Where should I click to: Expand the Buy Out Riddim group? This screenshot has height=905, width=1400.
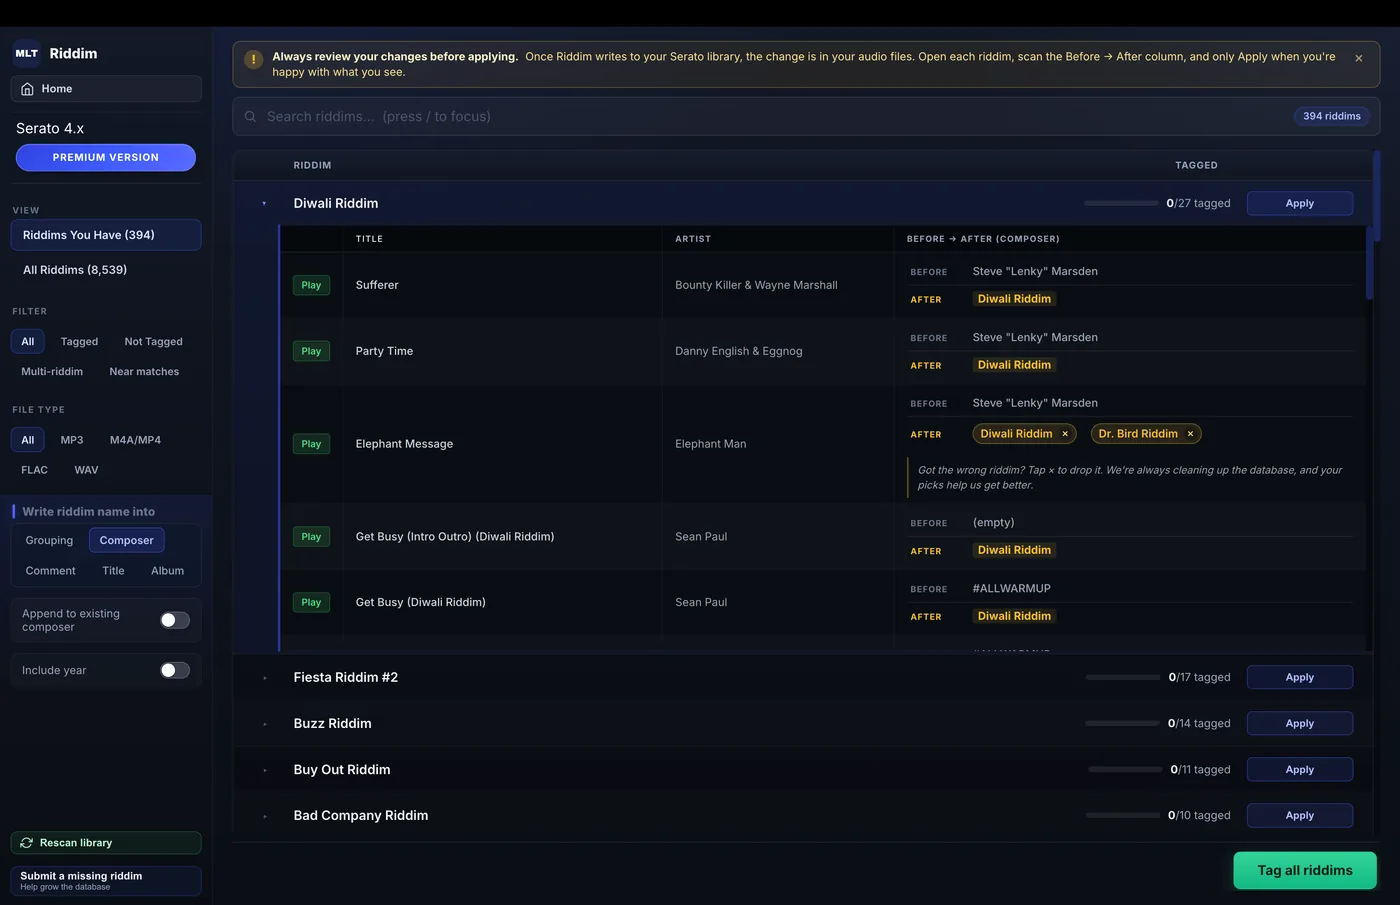[265, 770]
